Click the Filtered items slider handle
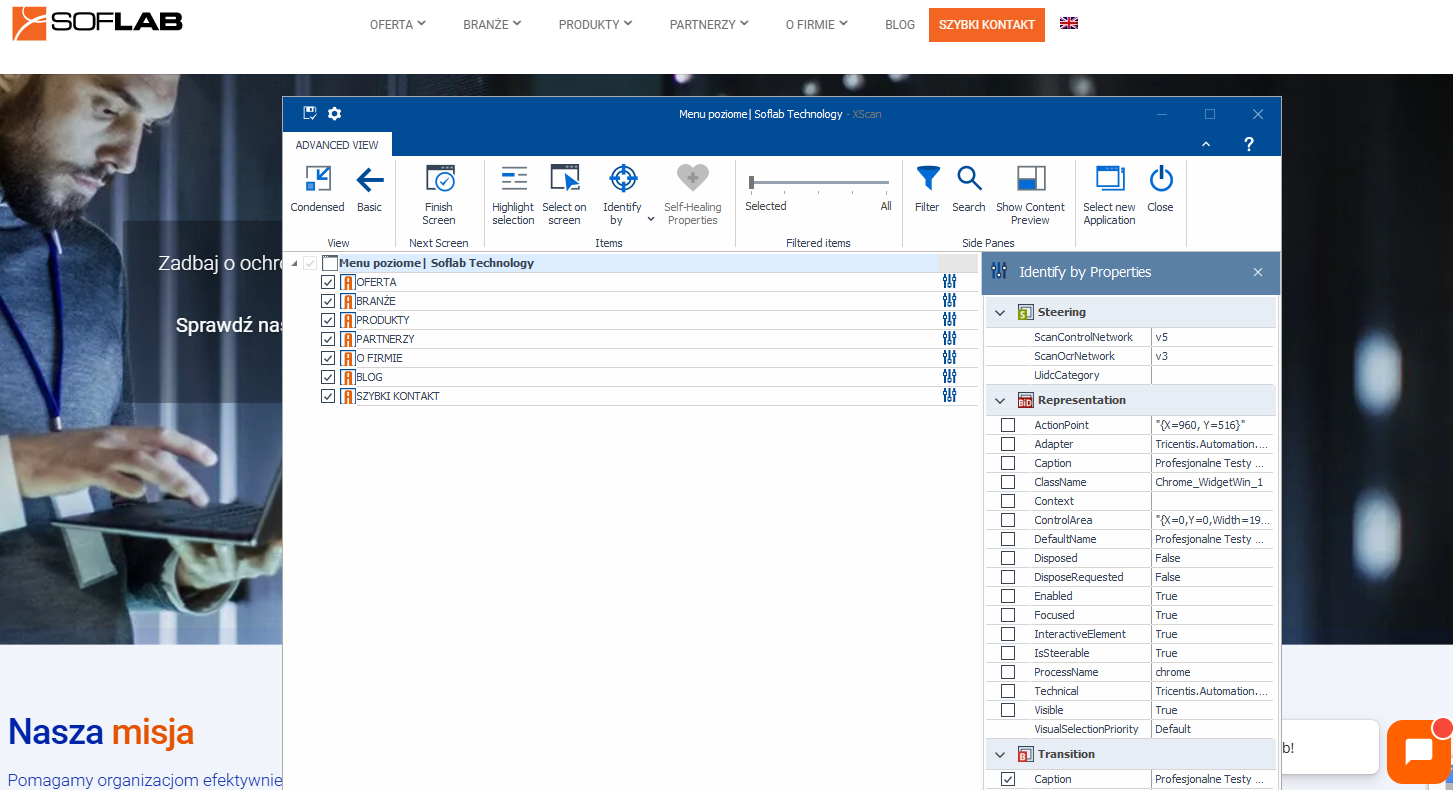 tap(752, 182)
